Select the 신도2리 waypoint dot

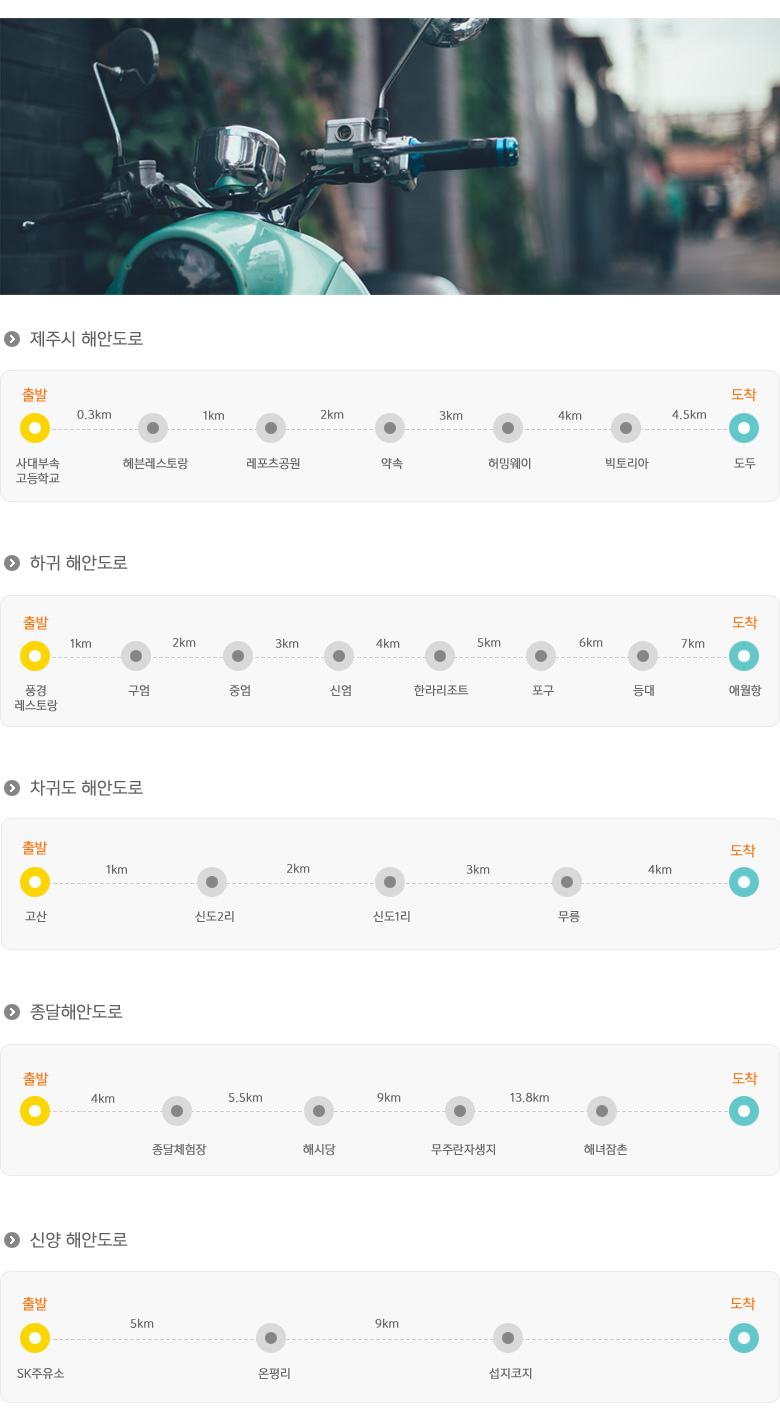point(212,882)
